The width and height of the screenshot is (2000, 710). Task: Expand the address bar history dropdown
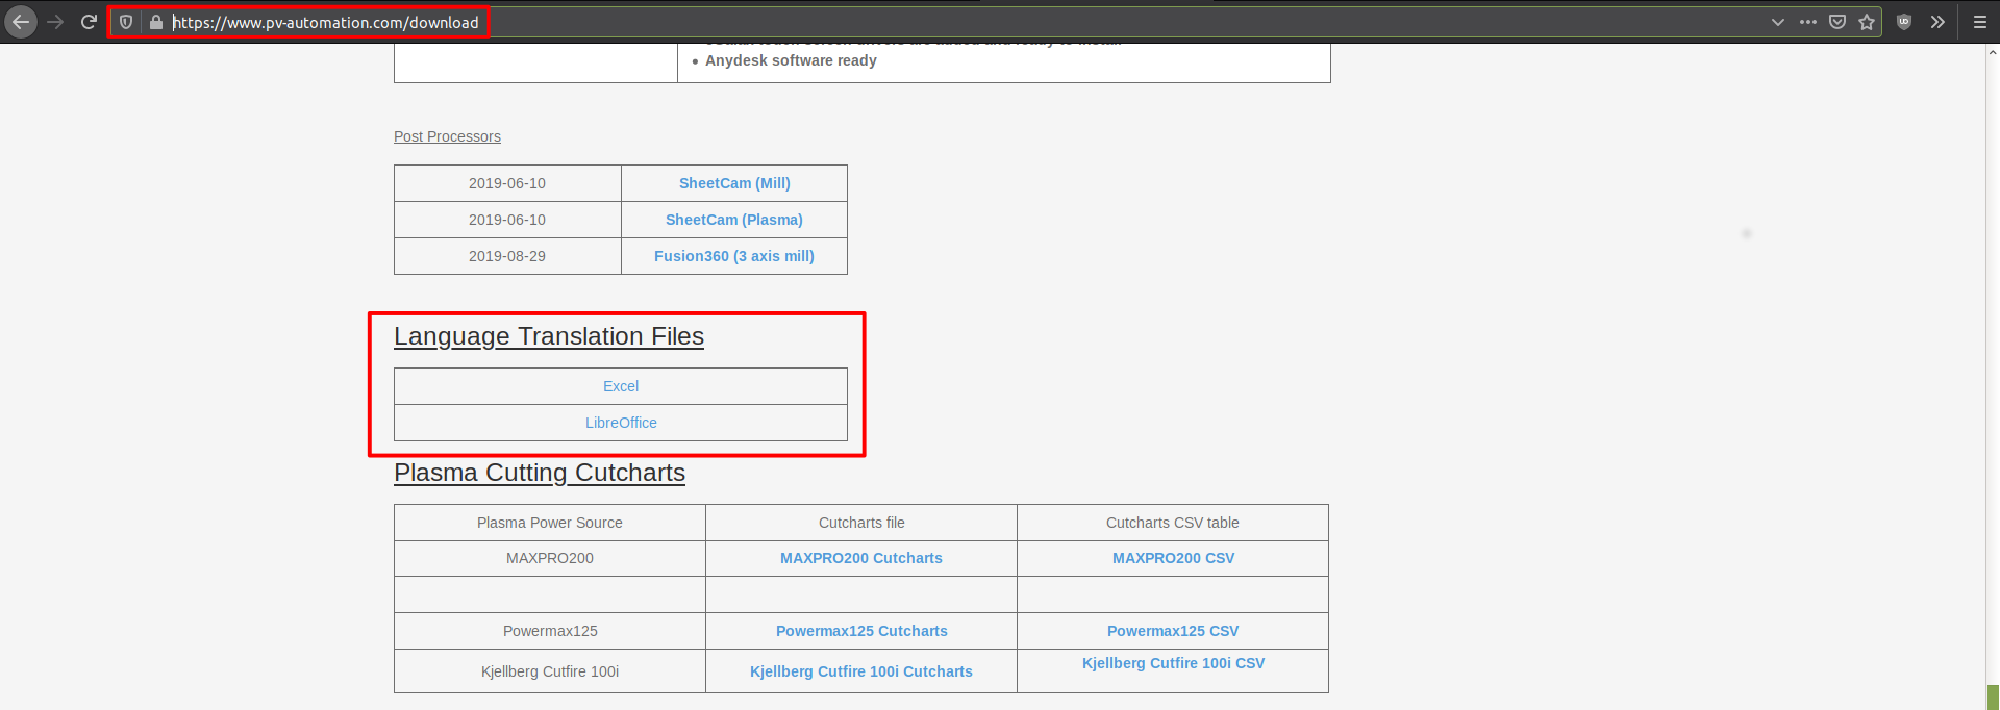click(1777, 22)
